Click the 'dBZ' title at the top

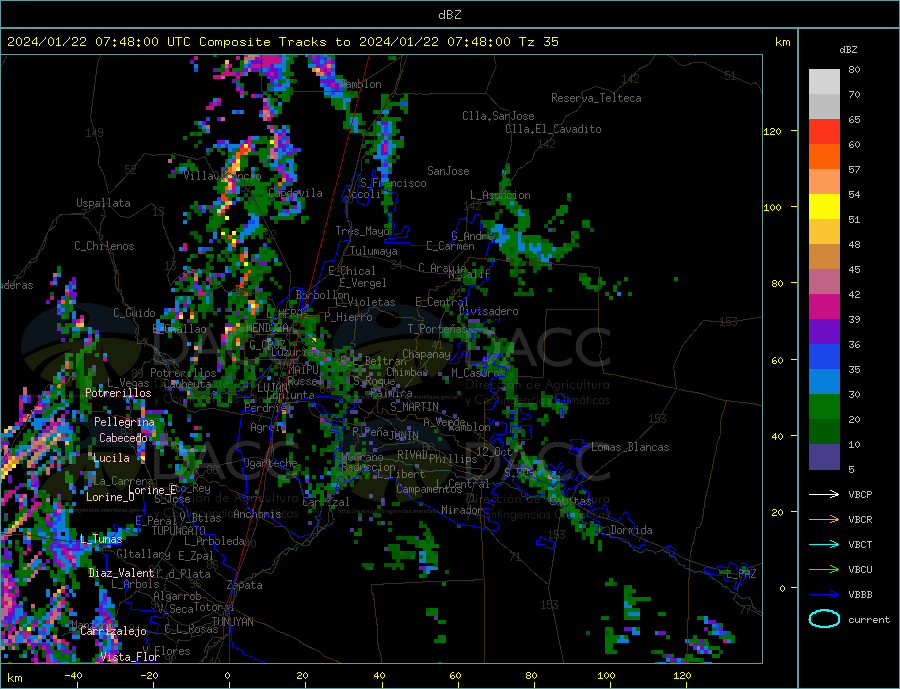click(449, 15)
